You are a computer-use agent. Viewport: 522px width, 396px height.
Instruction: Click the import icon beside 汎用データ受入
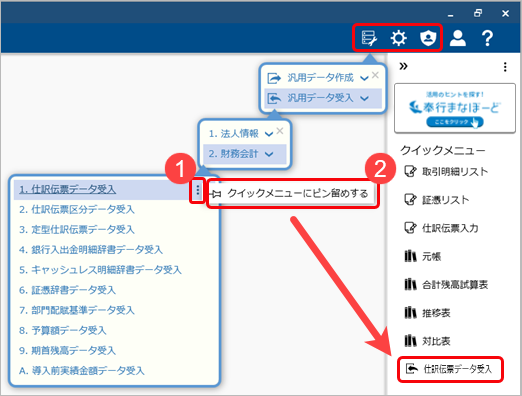point(274,98)
